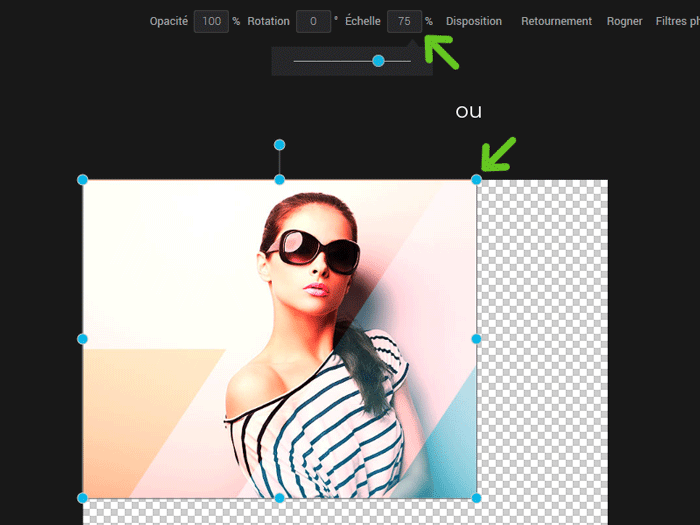This screenshot has height=525, width=700.
Task: Click the bottom-right corner resize handle
Action: pos(476,497)
